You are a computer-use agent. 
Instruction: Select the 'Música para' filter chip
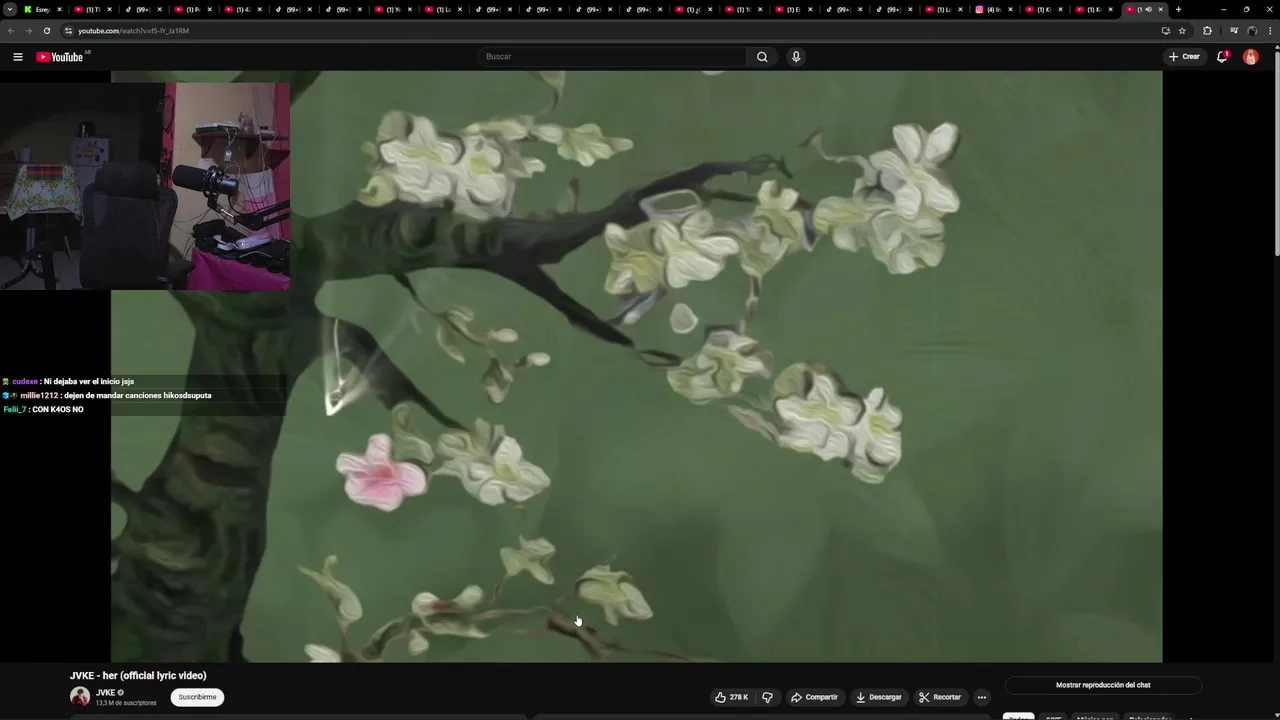[1094, 717]
